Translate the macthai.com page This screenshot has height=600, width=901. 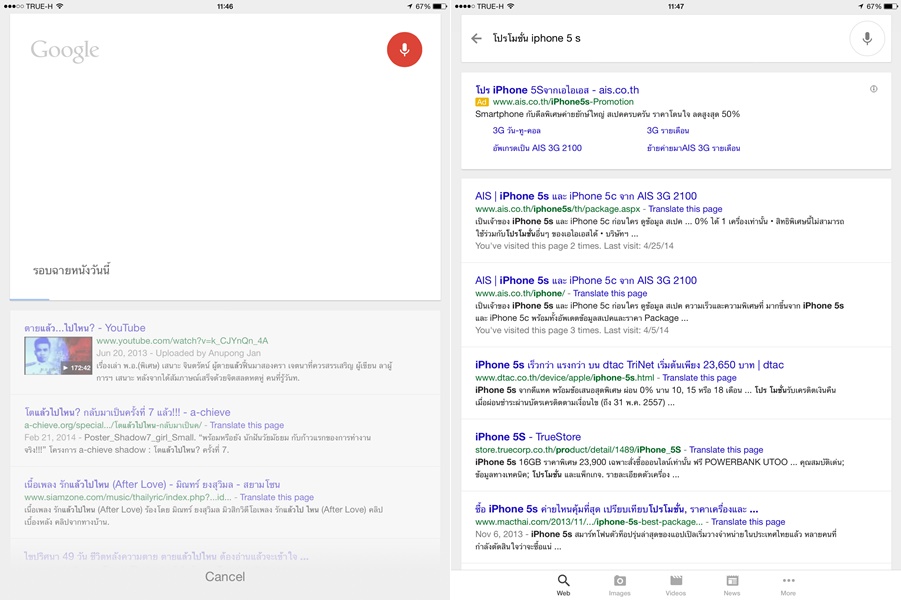point(748,522)
